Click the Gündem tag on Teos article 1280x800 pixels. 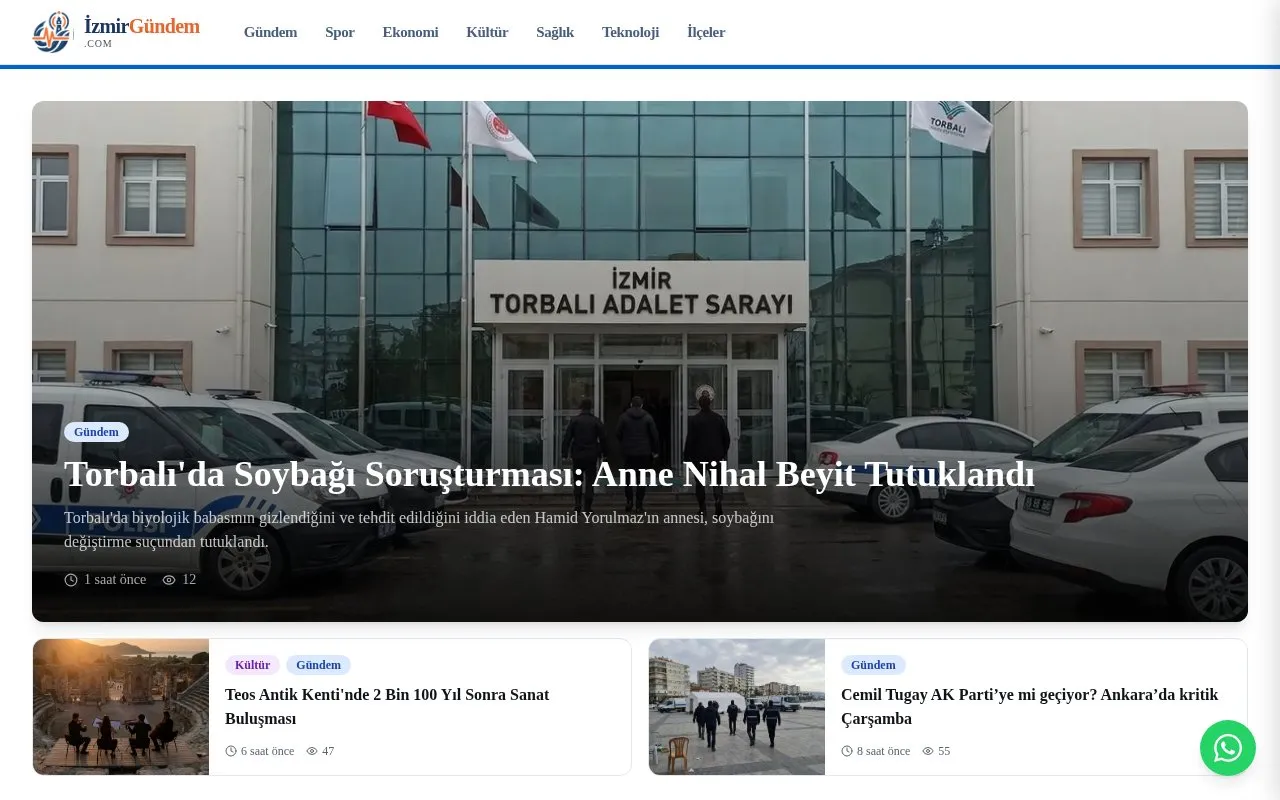click(318, 665)
